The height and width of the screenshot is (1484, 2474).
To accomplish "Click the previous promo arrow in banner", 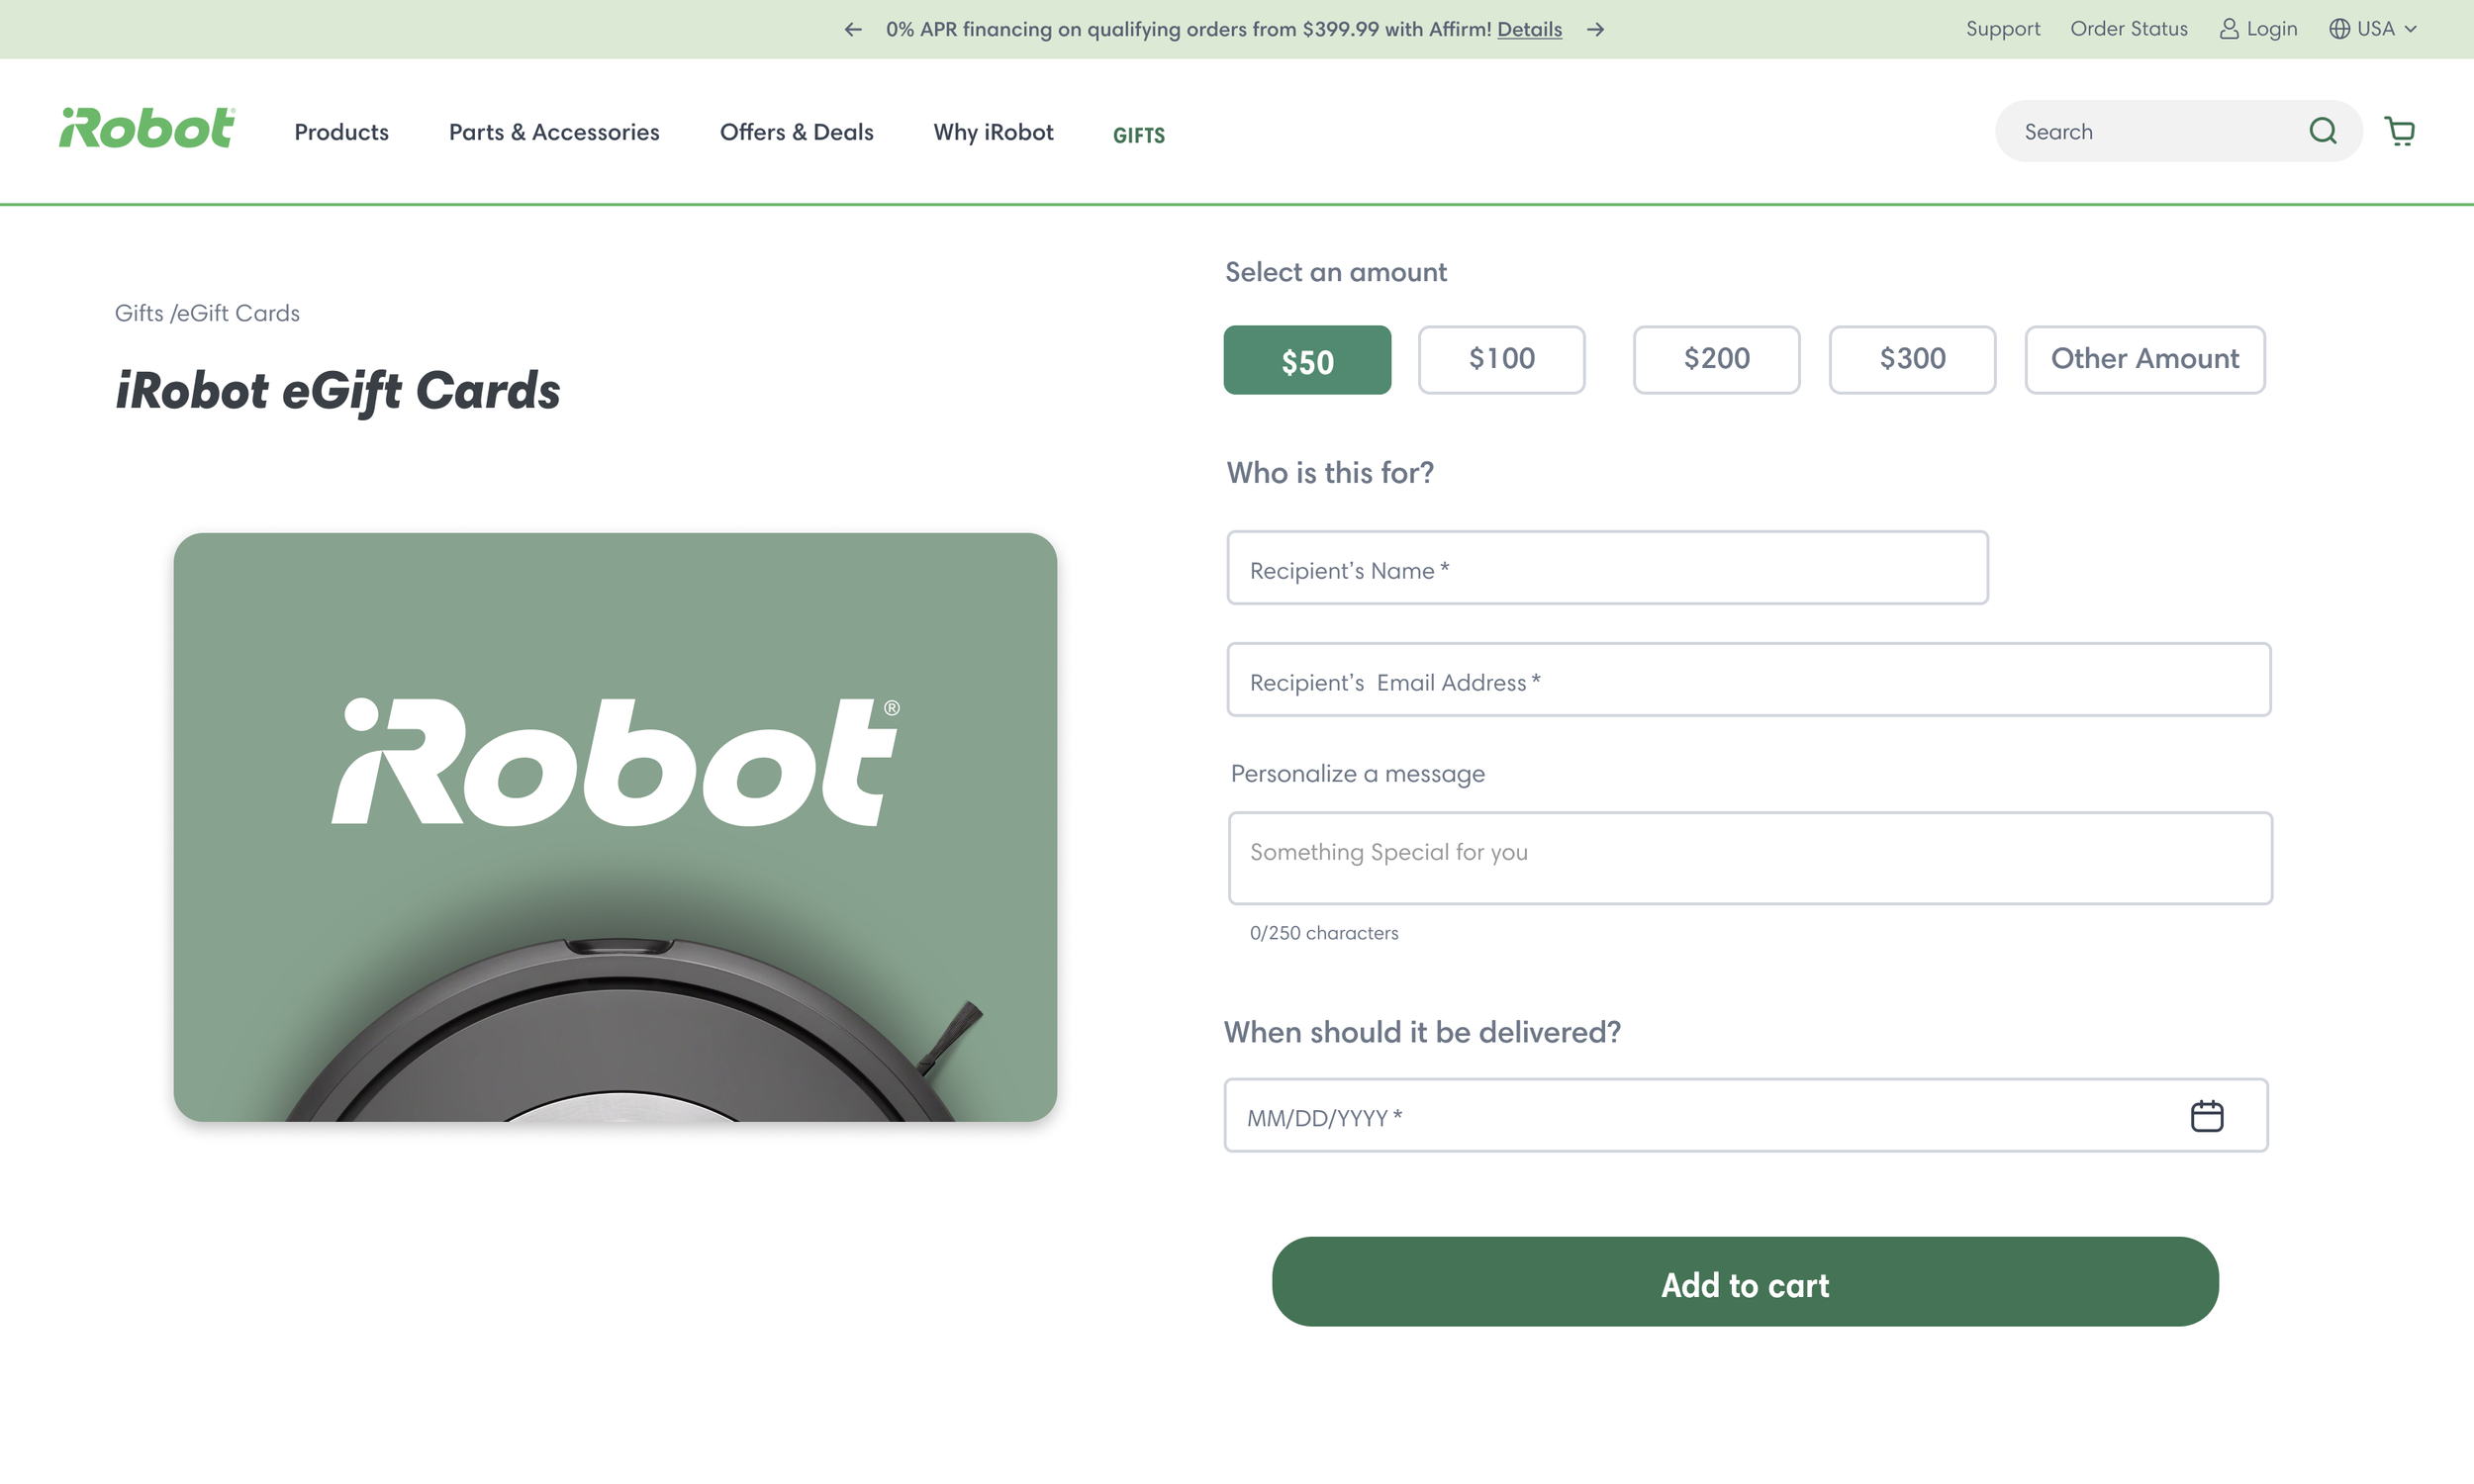I will 852,30.
